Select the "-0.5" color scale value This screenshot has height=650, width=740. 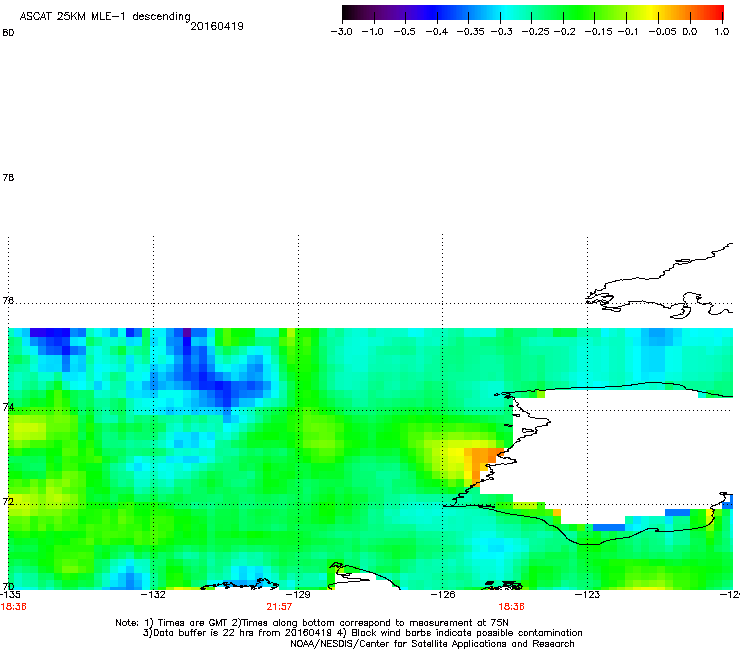click(404, 32)
